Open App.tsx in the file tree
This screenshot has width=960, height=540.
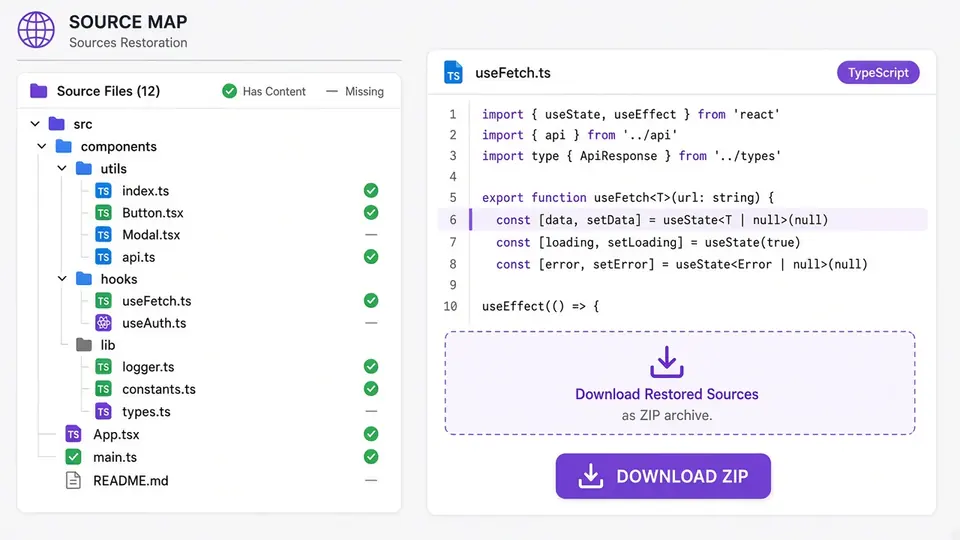click(x=116, y=435)
